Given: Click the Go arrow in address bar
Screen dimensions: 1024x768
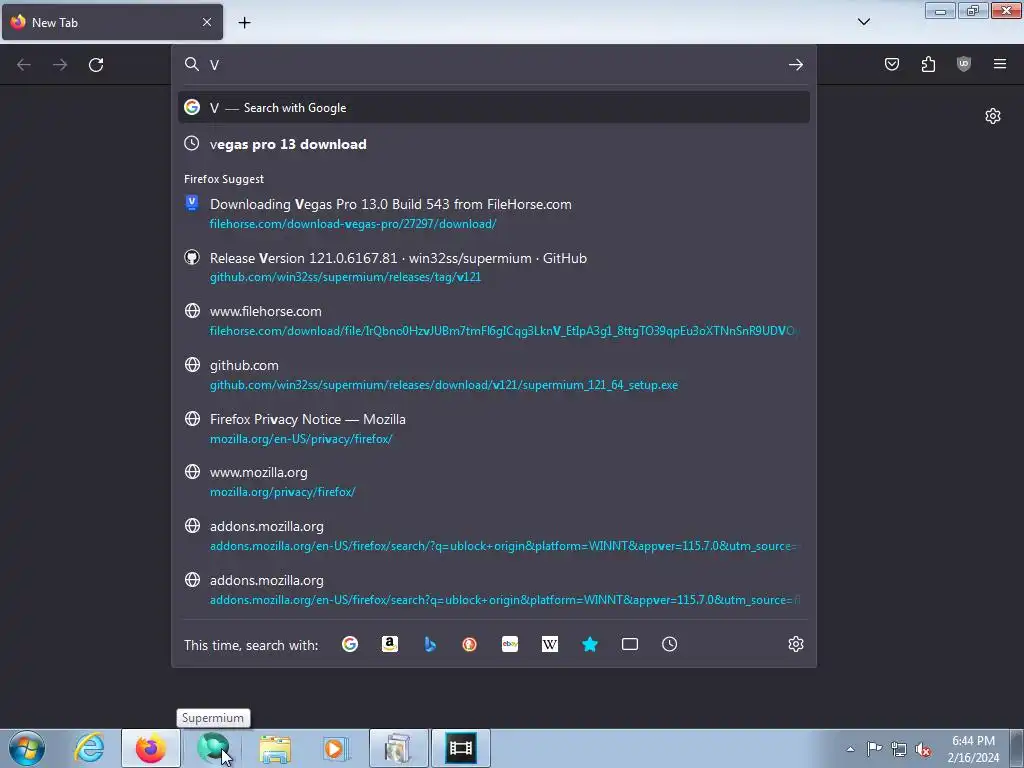Looking at the screenshot, I should 795,65.
